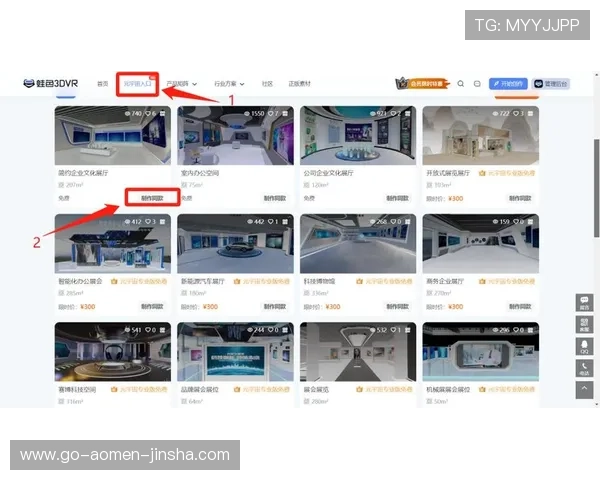
Task: Click the 科技博物馆 title text
Action: point(320,281)
